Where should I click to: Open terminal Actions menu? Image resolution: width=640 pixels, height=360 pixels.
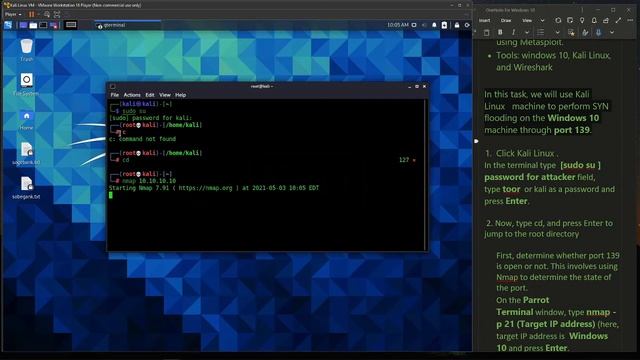[x=132, y=95]
